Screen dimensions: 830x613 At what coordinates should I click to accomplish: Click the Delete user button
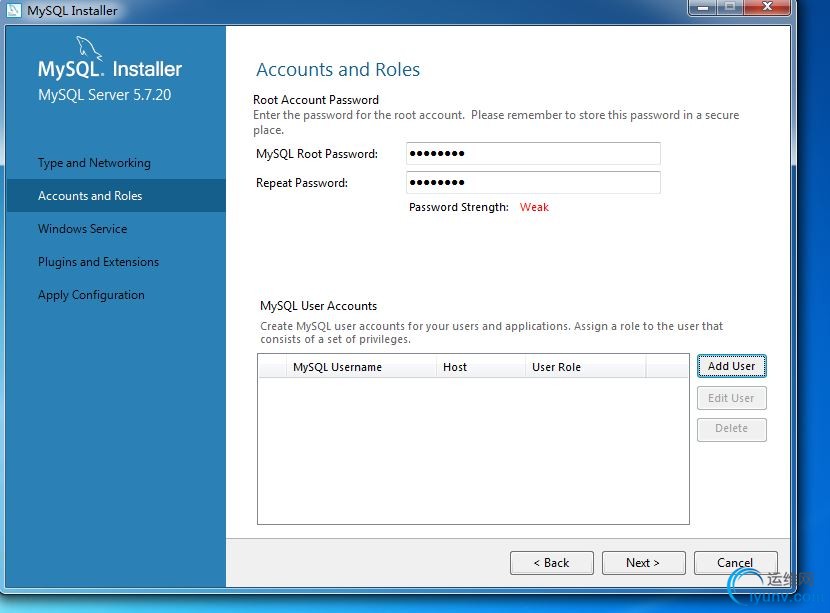click(x=732, y=429)
